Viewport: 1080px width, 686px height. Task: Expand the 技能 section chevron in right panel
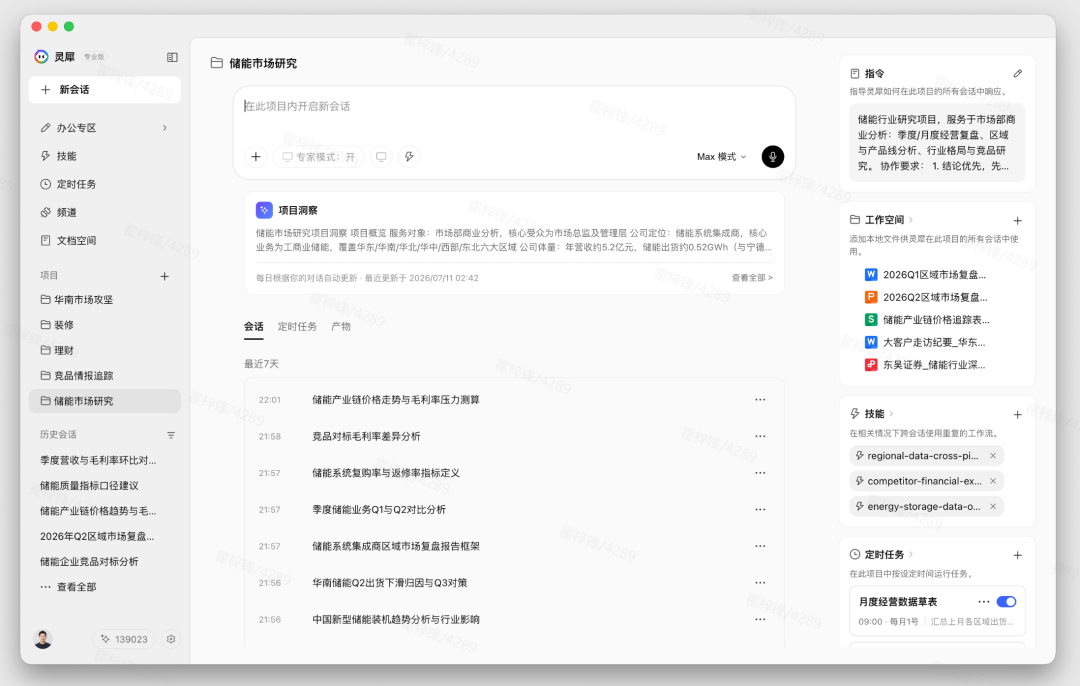click(x=891, y=414)
